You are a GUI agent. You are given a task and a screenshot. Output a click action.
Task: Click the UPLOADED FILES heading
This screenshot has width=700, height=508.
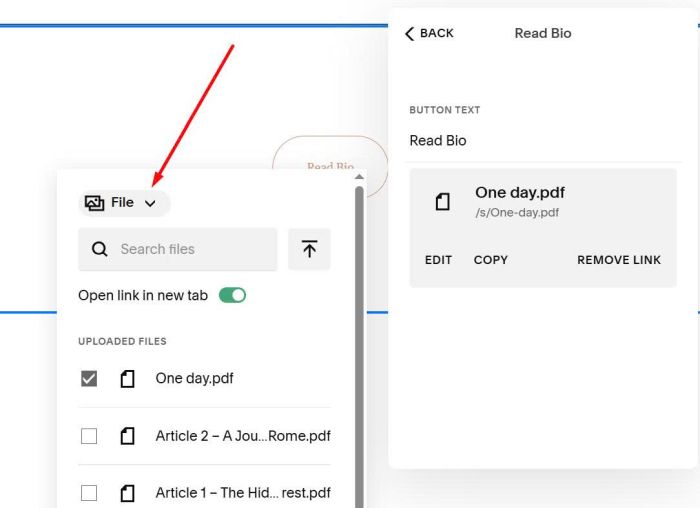tap(122, 341)
